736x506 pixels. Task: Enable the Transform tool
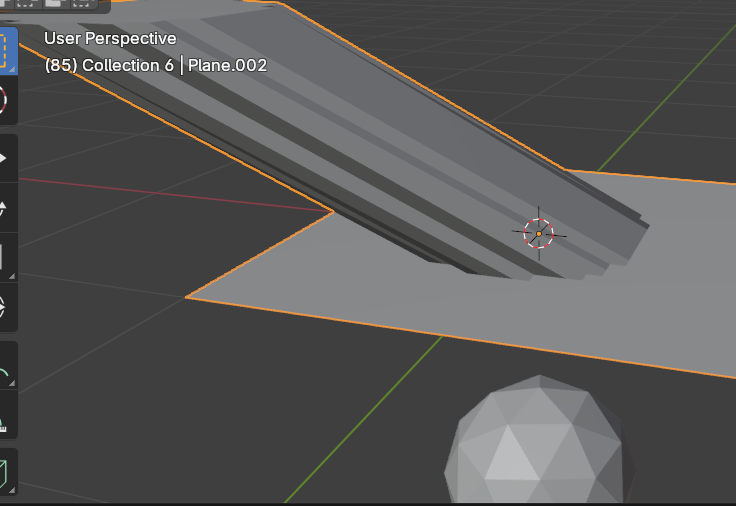(7, 307)
